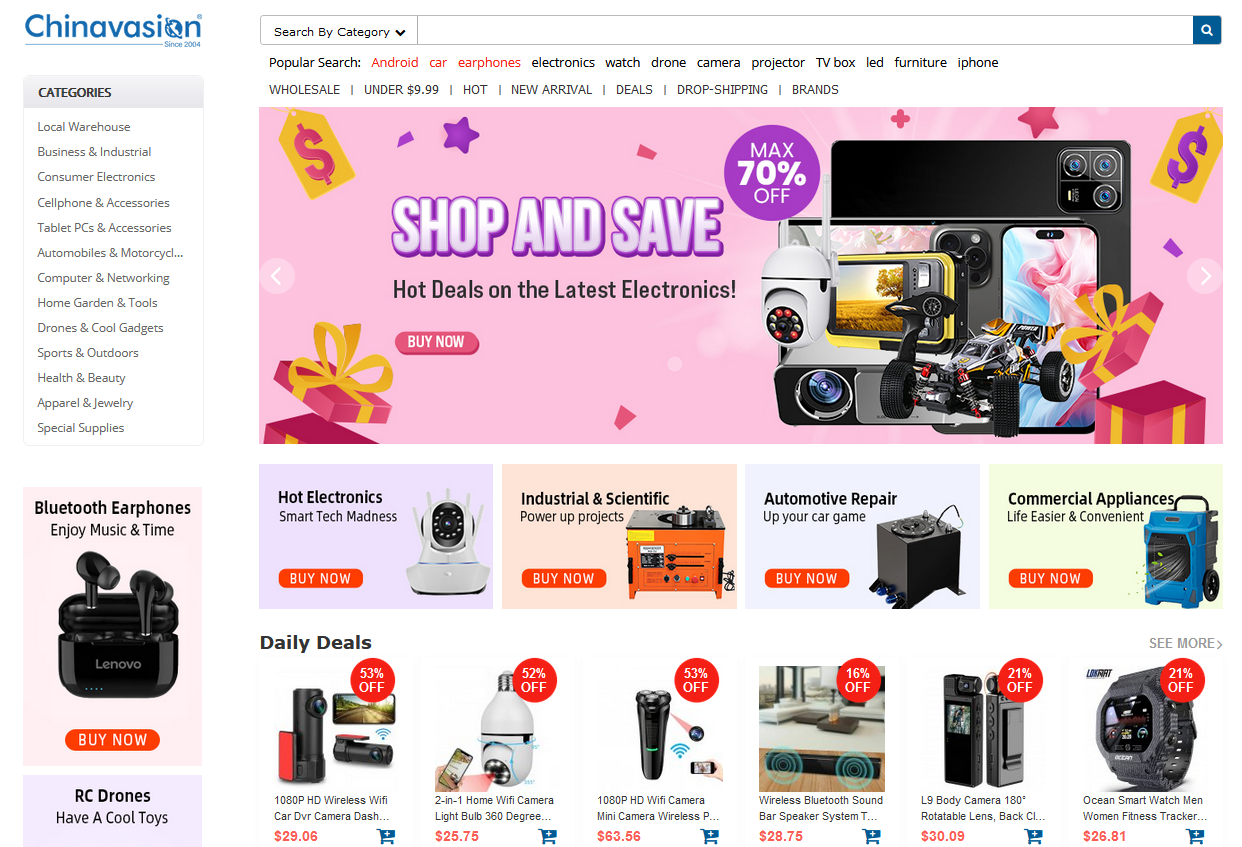1242x847 pixels.
Task: Focus the main search text field
Action: (805, 31)
